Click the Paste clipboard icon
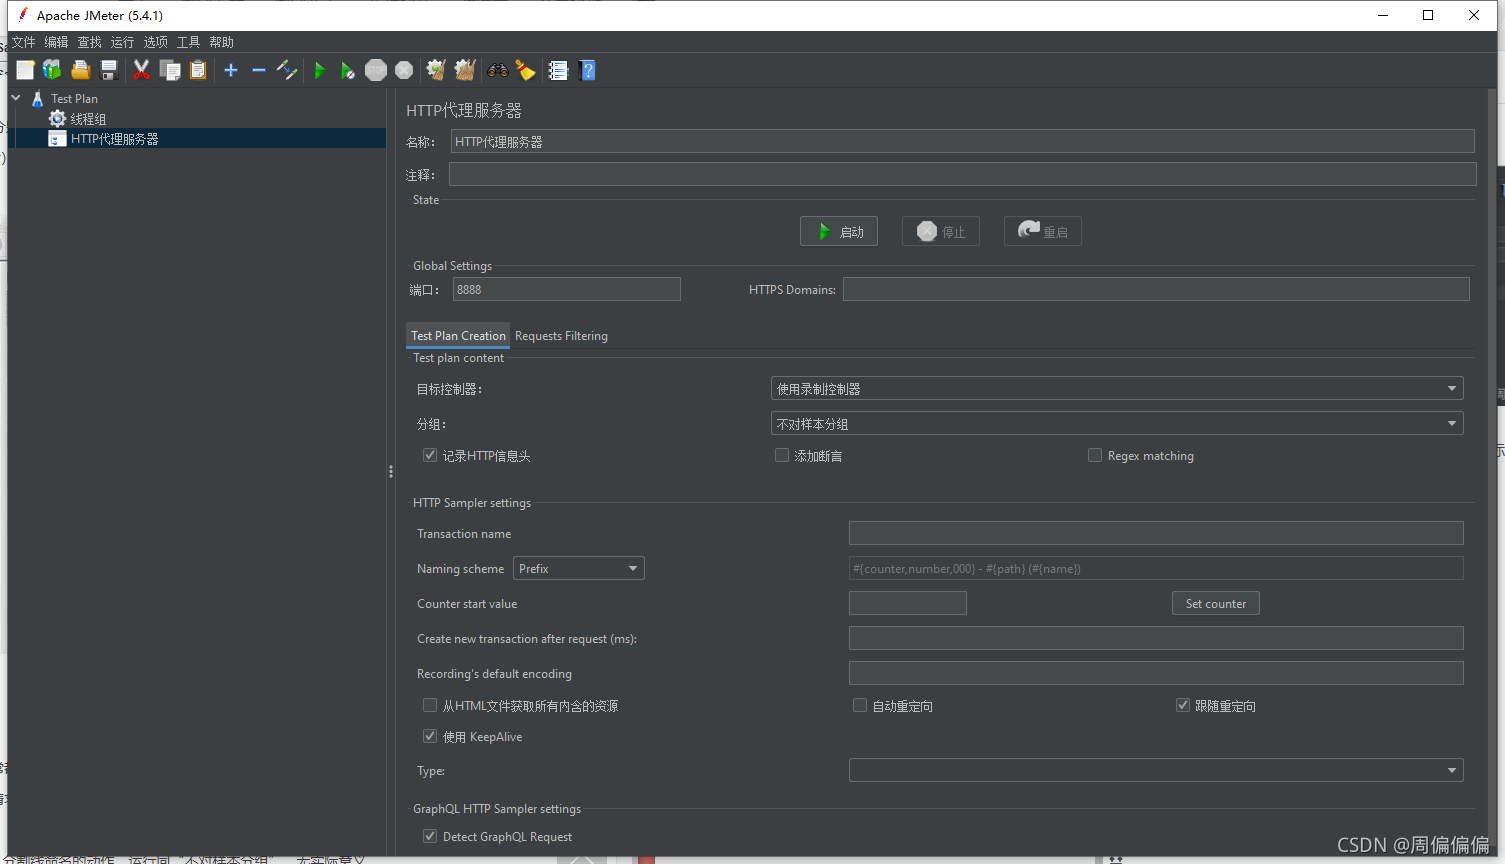The height and width of the screenshot is (864, 1505). (198, 70)
